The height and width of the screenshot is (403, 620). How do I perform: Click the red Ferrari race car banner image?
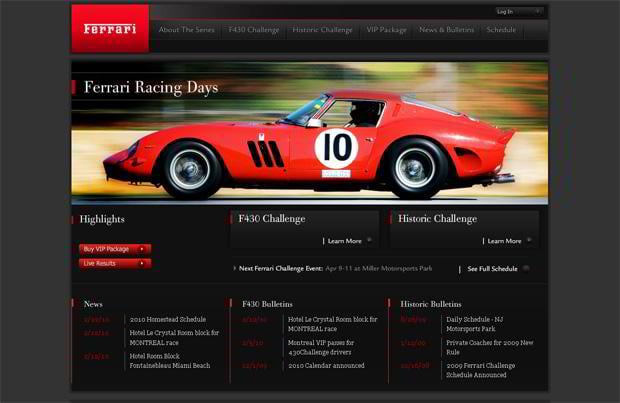(x=310, y=140)
